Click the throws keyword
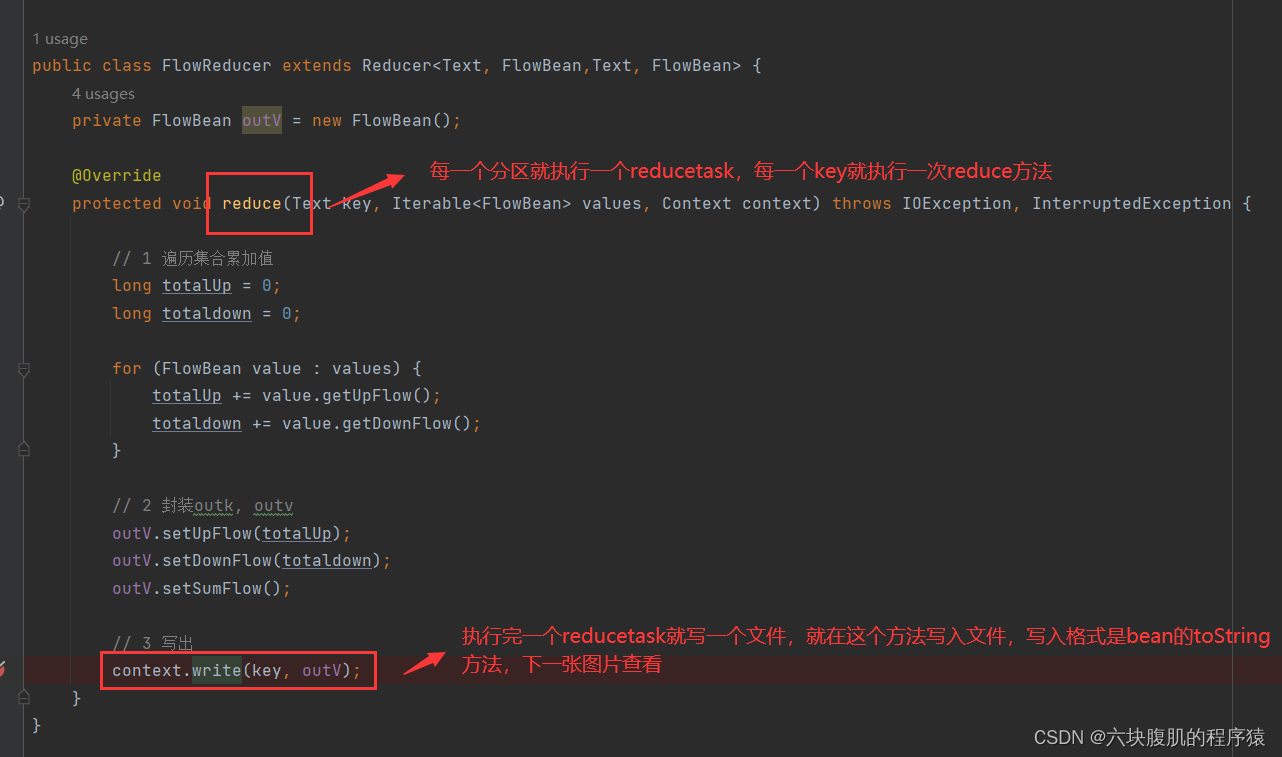This screenshot has height=757, width=1282. tap(862, 204)
